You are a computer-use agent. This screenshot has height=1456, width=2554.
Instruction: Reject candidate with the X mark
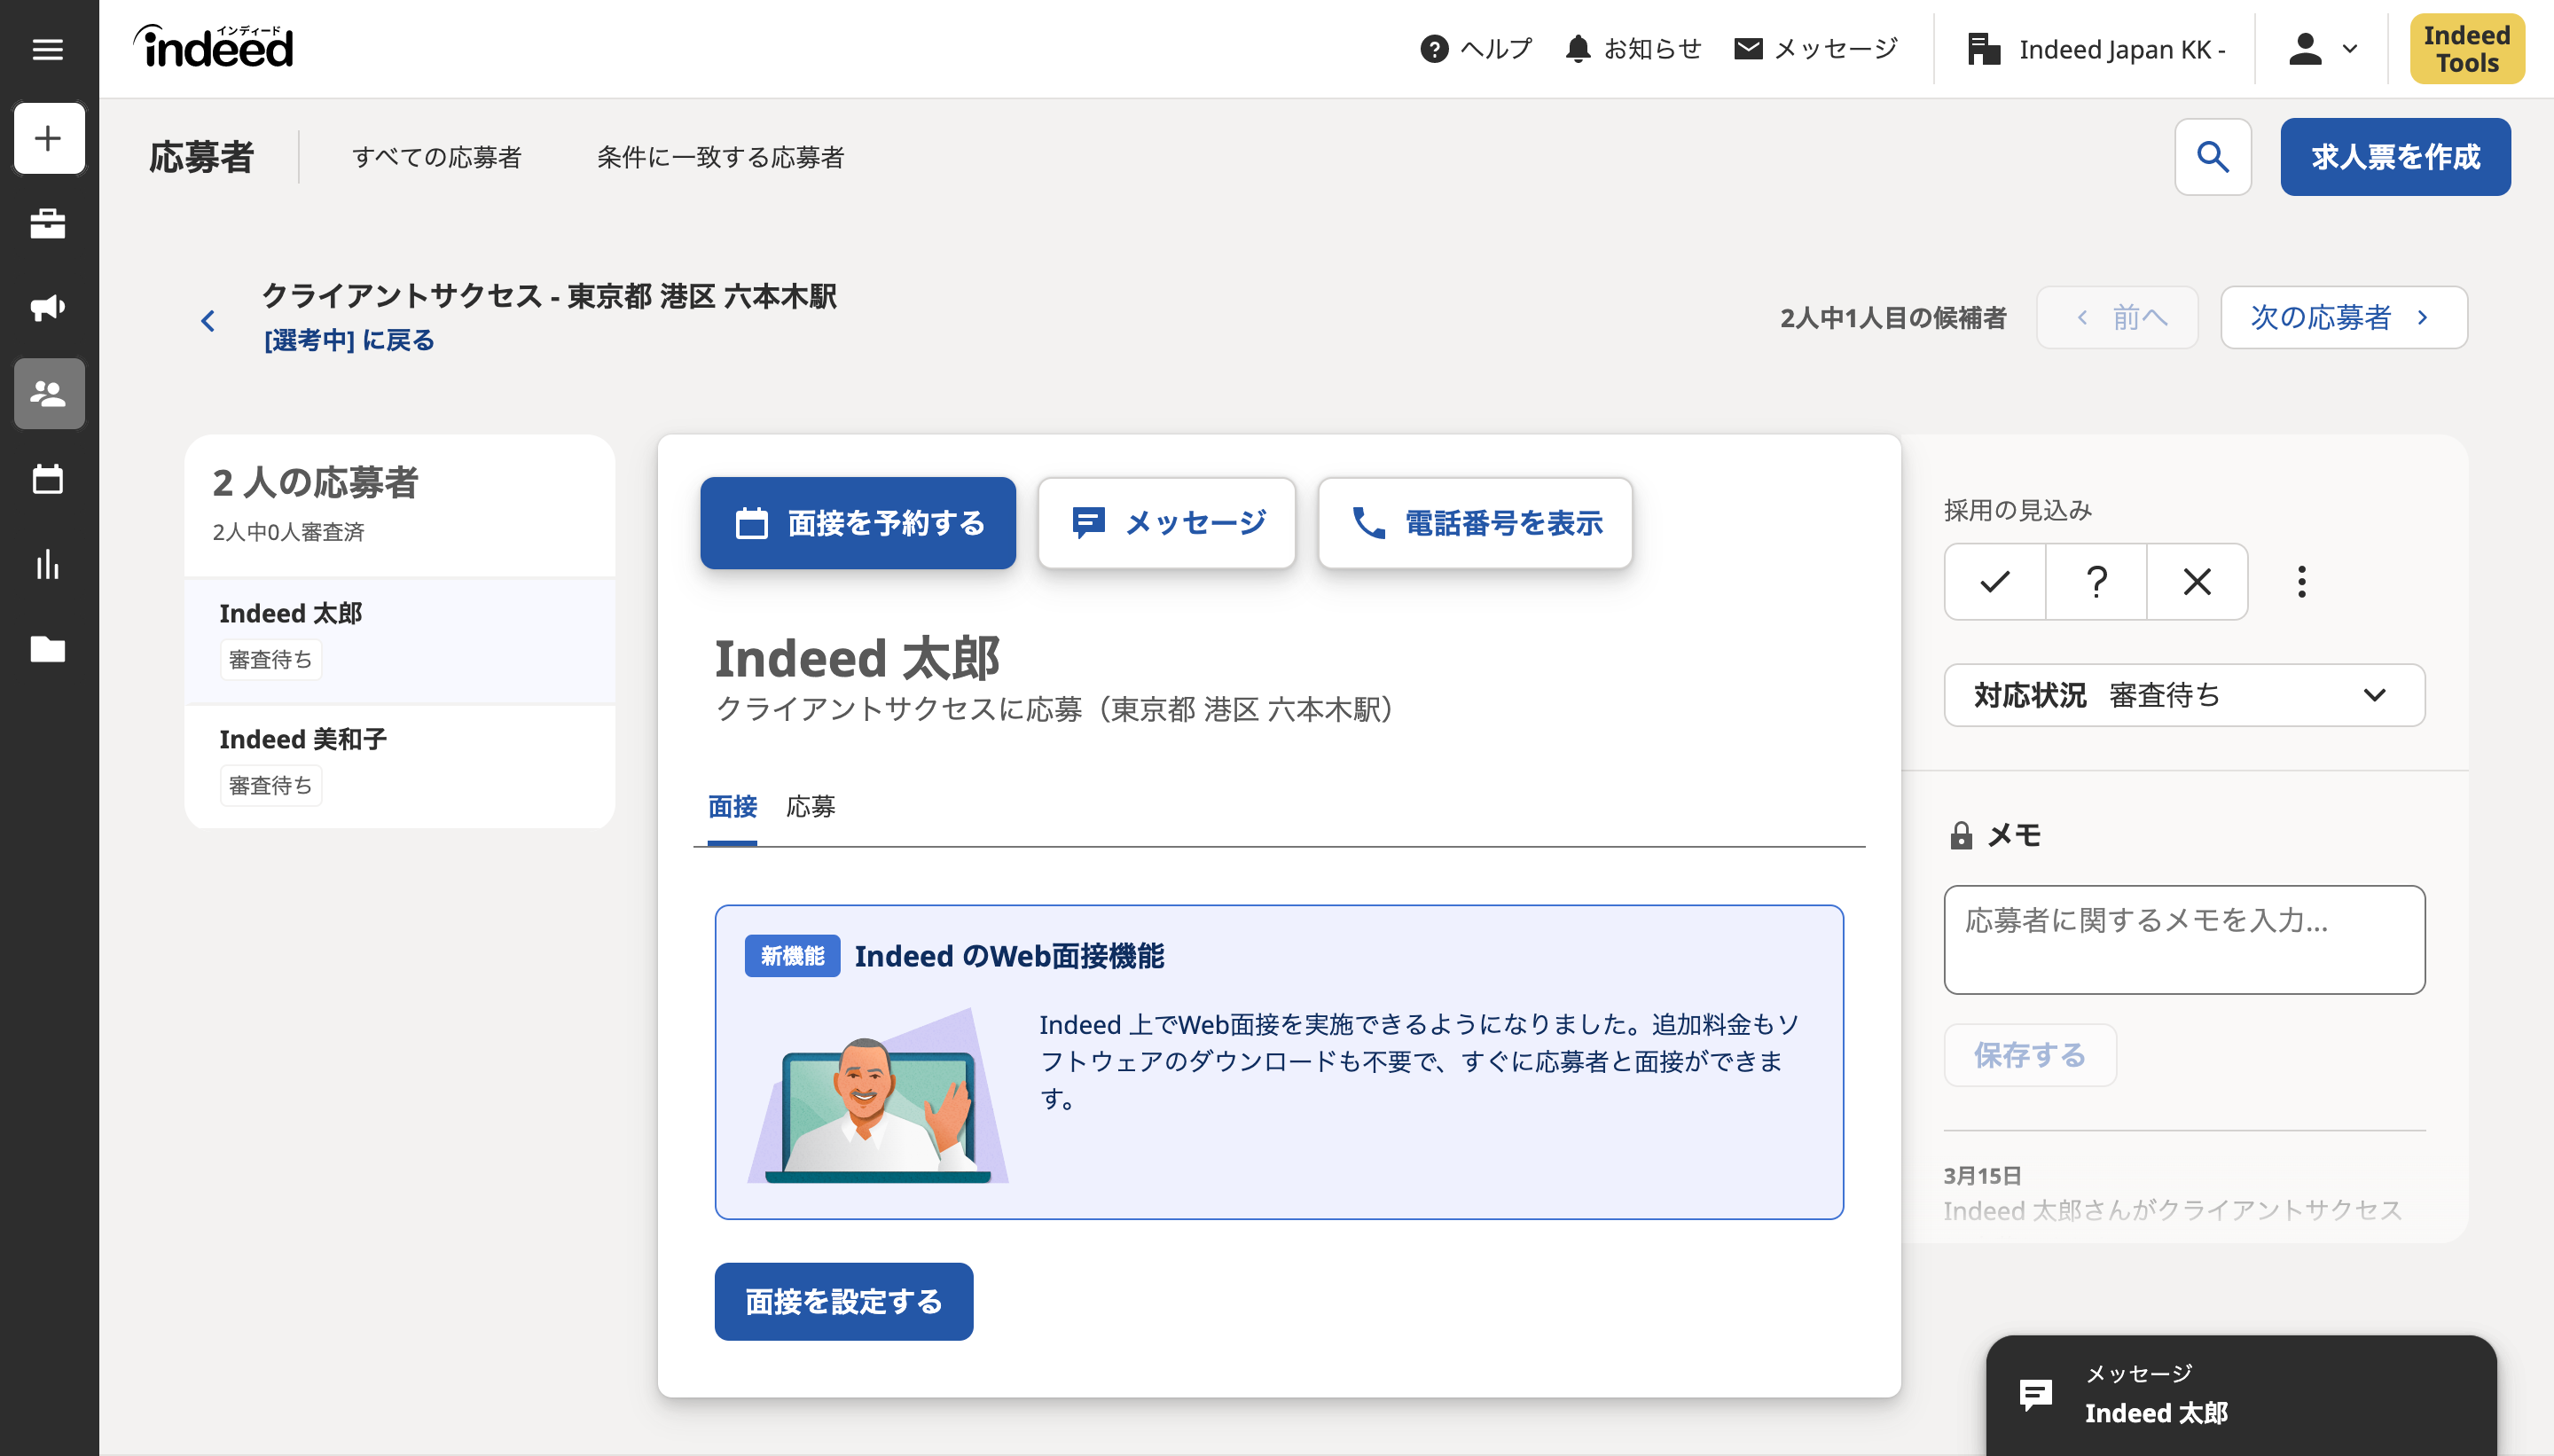(2197, 581)
